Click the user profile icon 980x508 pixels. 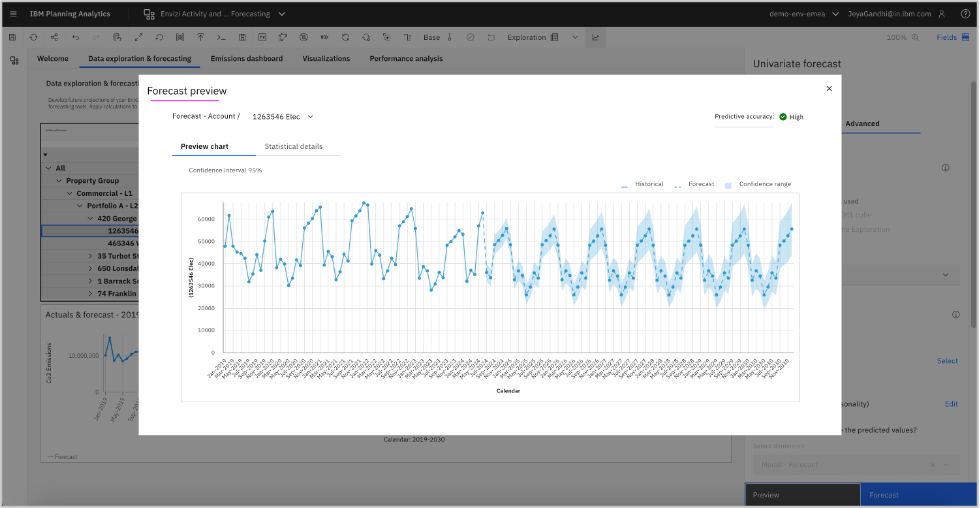[x=940, y=14]
